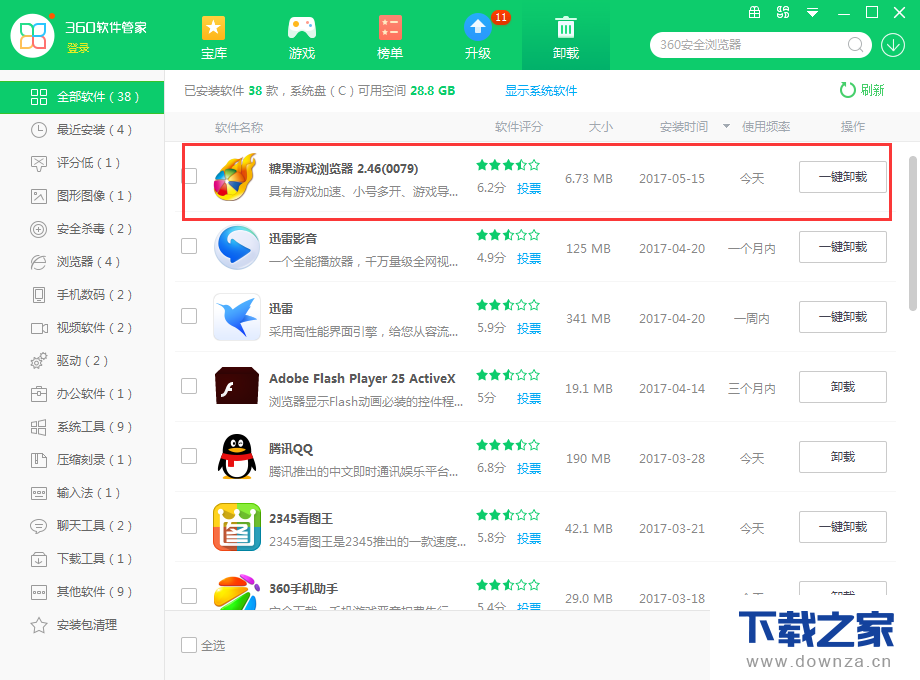Image resolution: width=920 pixels, height=680 pixels.
Task: Select 手机数码 (2) category
Action: [82, 295]
